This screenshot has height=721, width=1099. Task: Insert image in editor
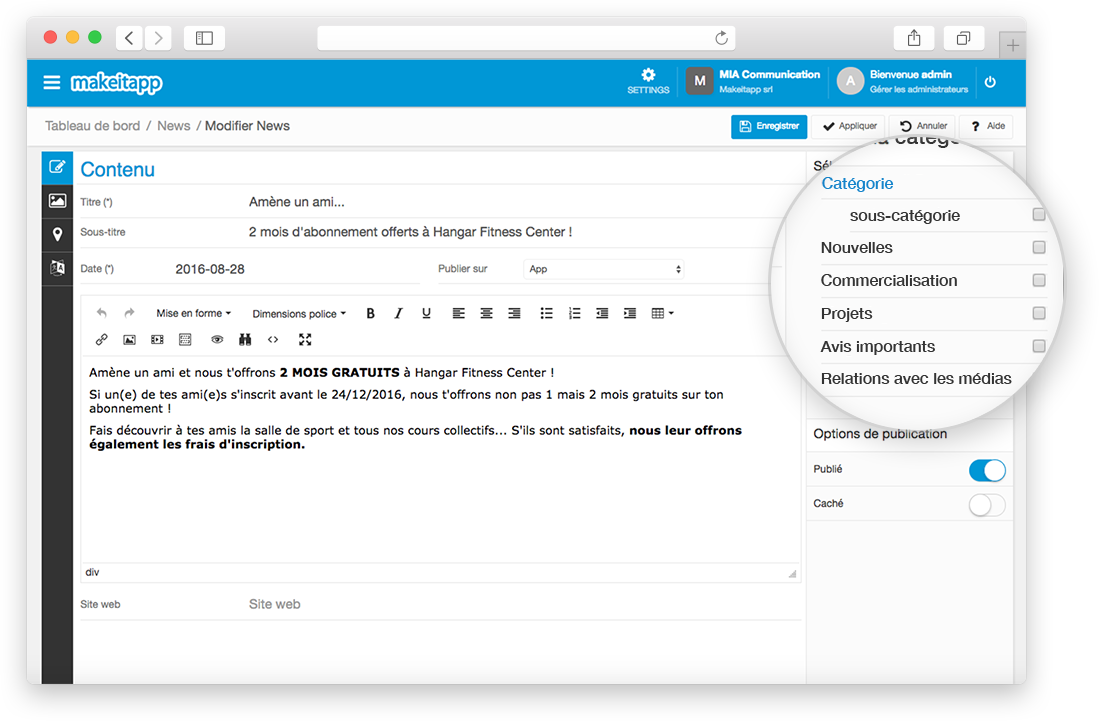coord(130,340)
